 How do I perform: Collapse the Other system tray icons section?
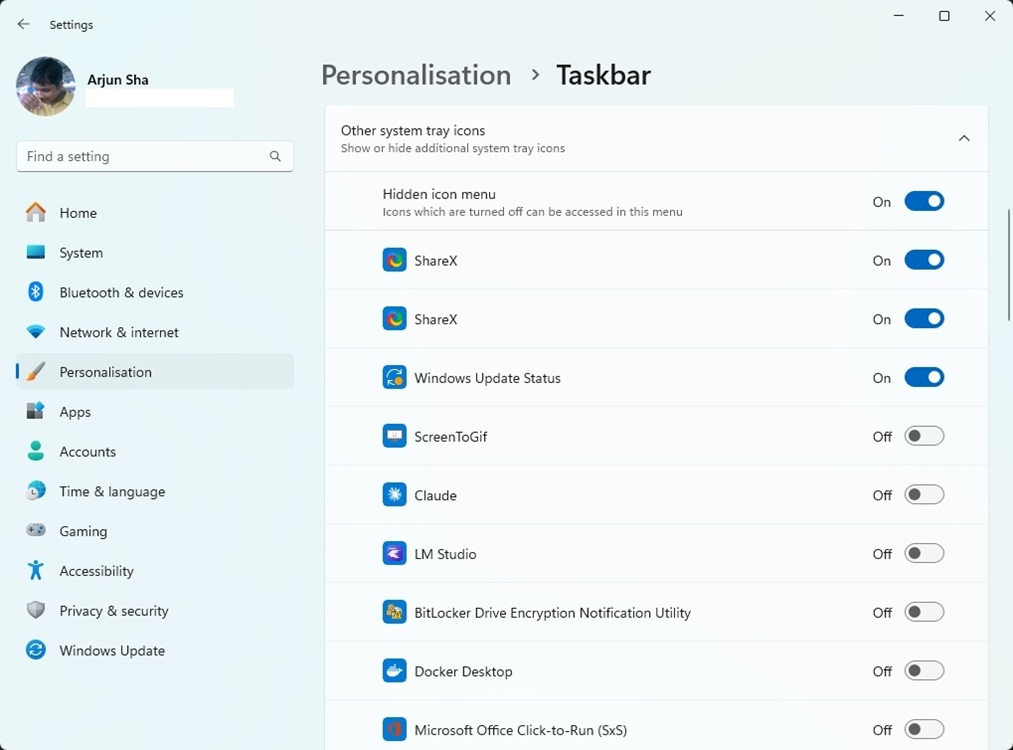[x=963, y=138]
